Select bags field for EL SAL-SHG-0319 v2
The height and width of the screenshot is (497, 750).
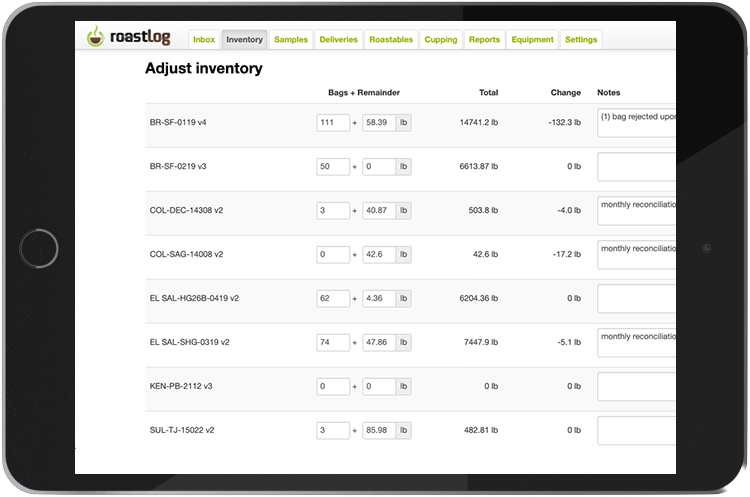(333, 343)
